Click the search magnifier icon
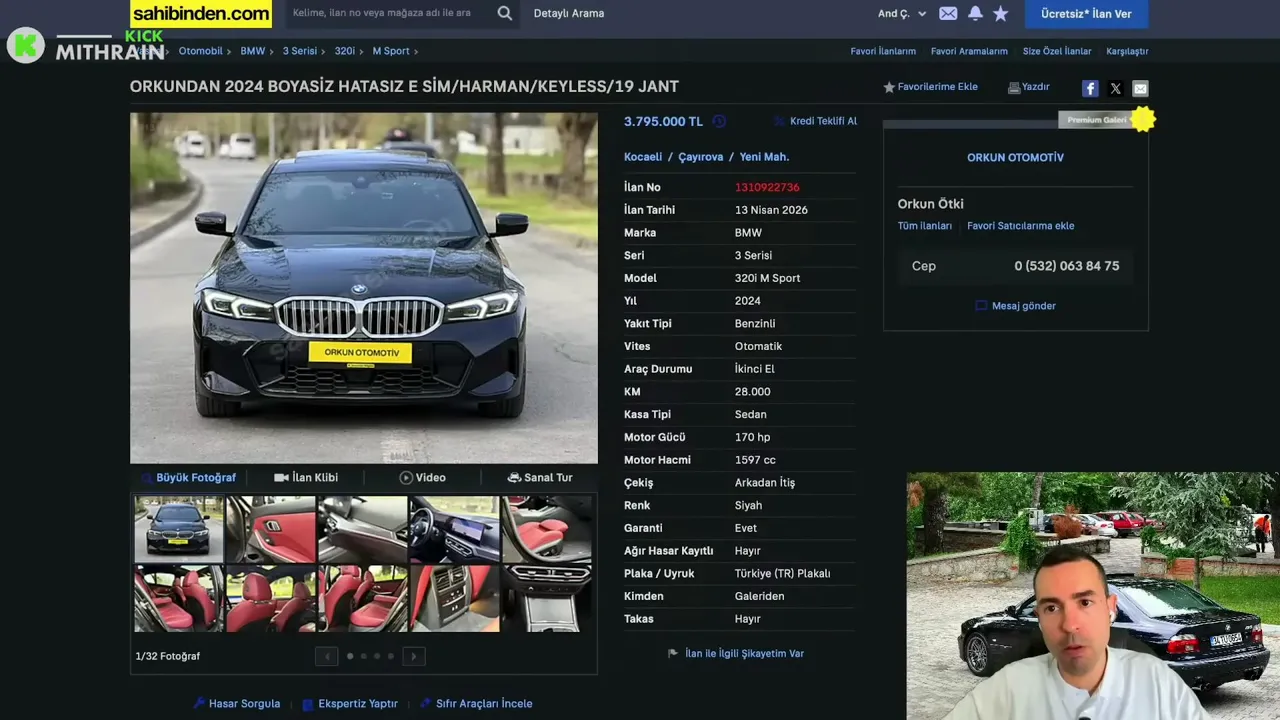 click(x=505, y=13)
